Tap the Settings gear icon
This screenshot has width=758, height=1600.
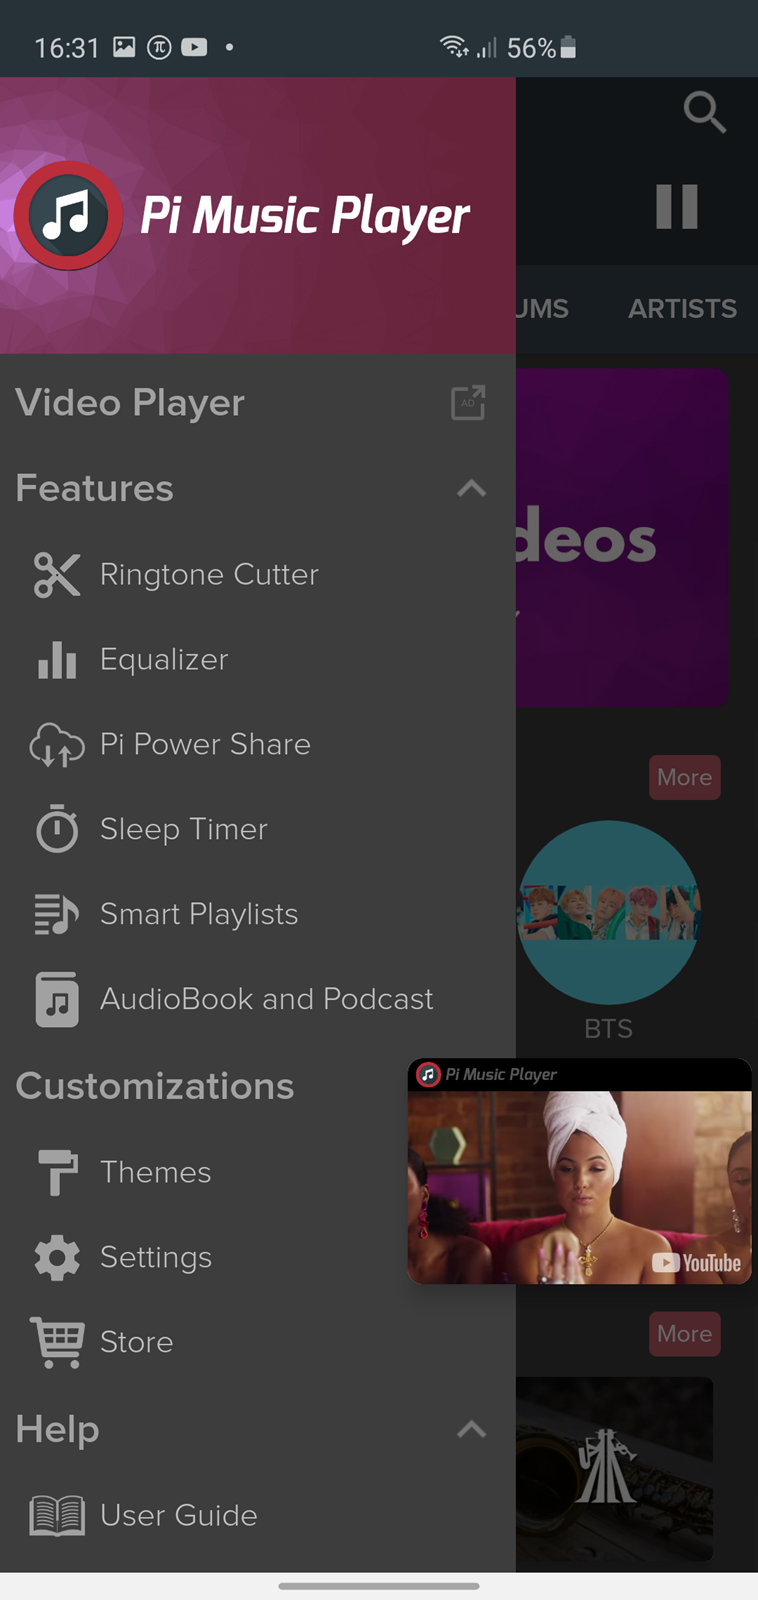(x=57, y=1257)
